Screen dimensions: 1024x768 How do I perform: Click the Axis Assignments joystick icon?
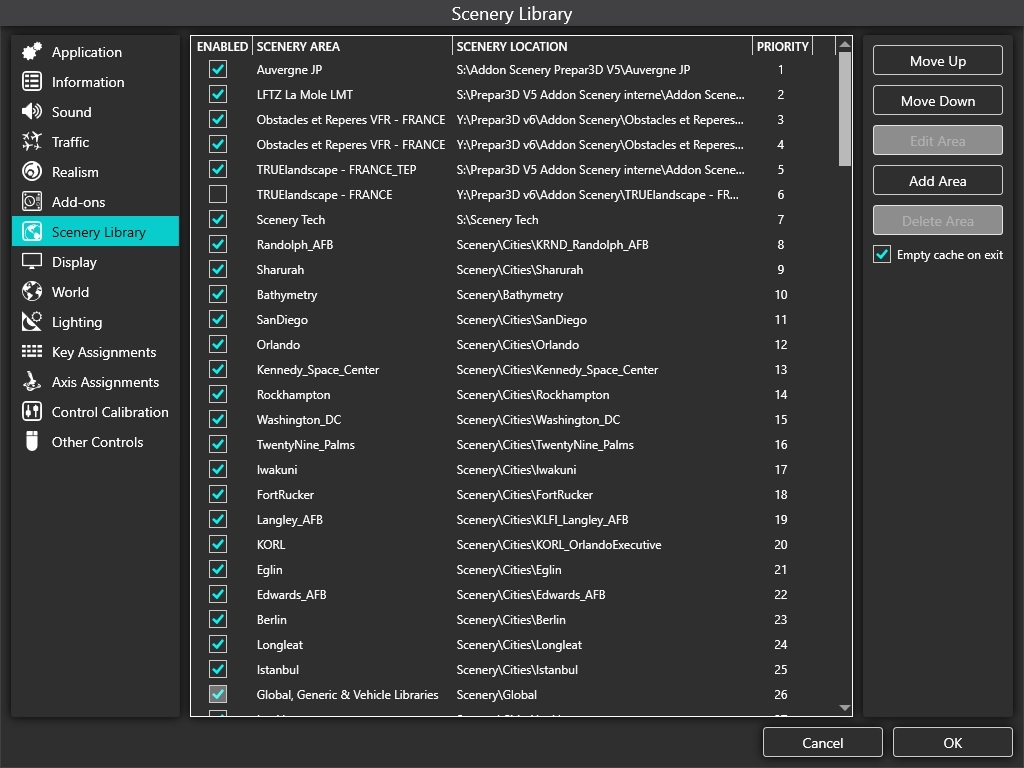(32, 382)
